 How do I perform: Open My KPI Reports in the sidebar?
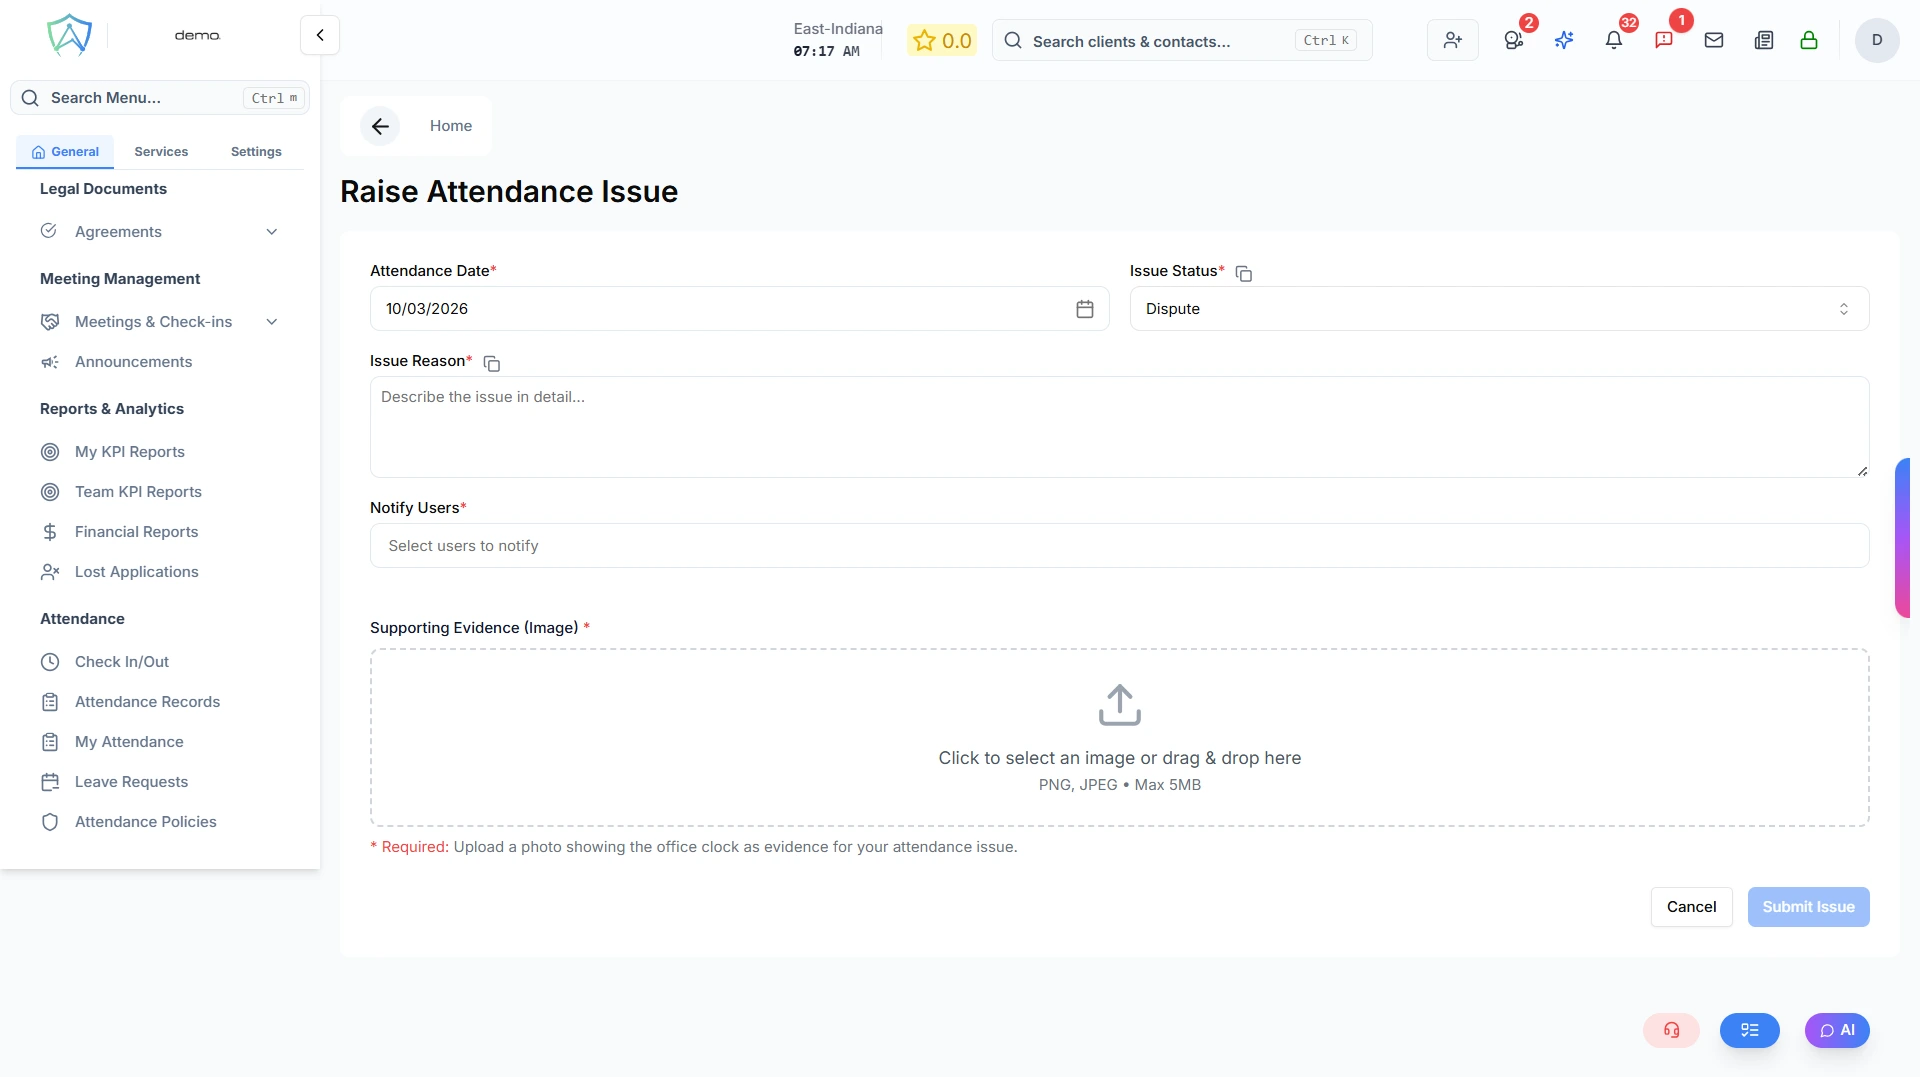pos(129,452)
